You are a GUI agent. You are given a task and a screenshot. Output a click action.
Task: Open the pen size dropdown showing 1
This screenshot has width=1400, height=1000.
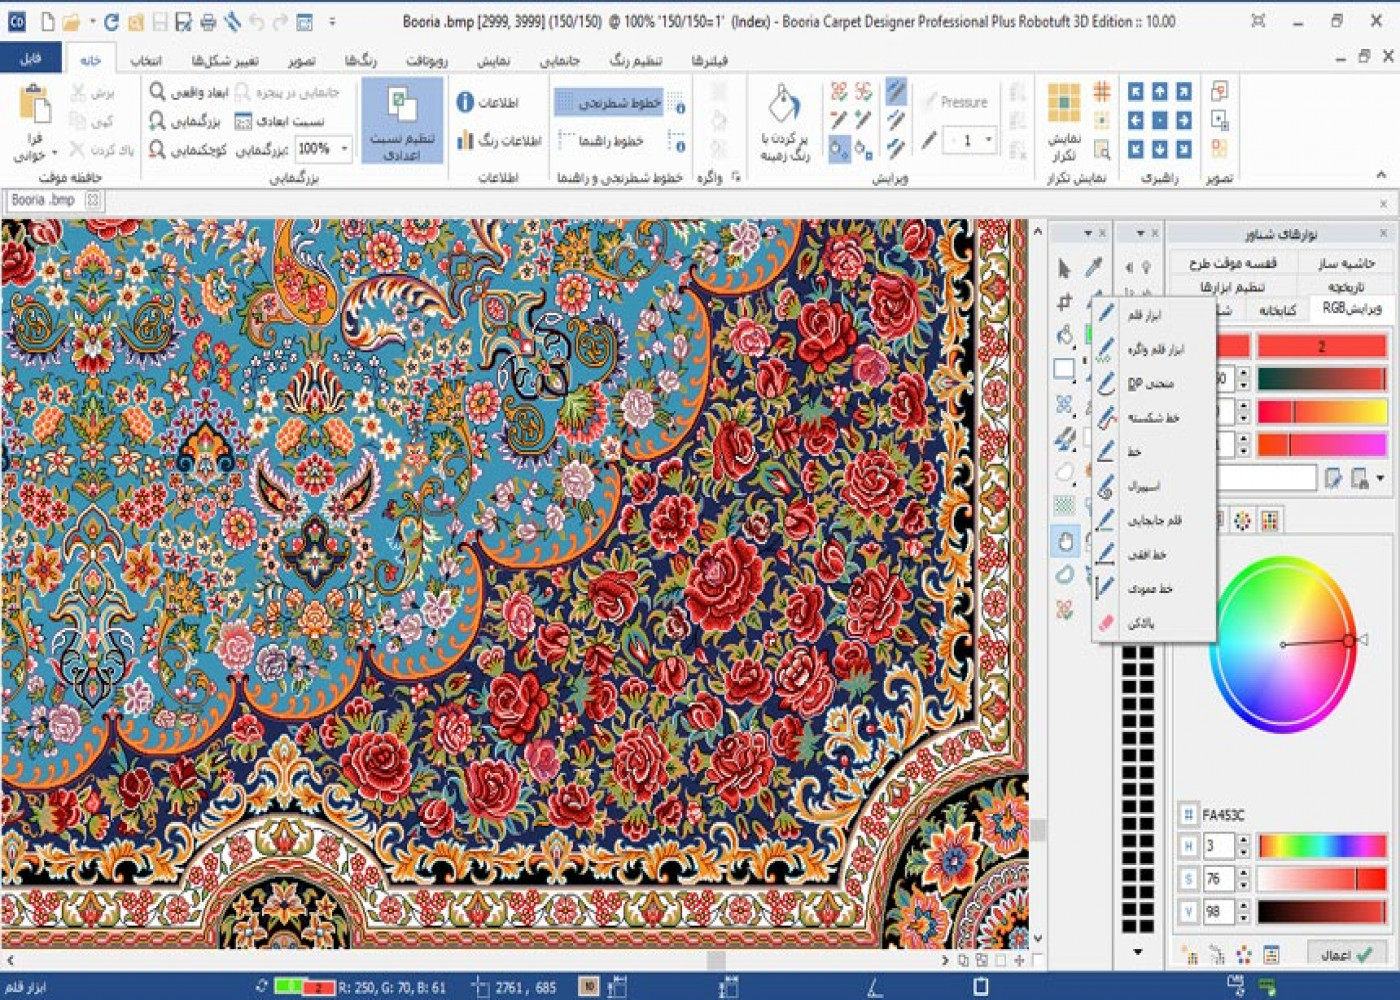(x=989, y=140)
